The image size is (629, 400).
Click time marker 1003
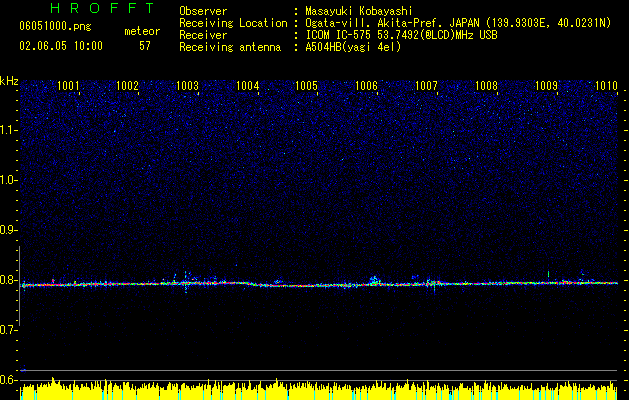point(187,86)
